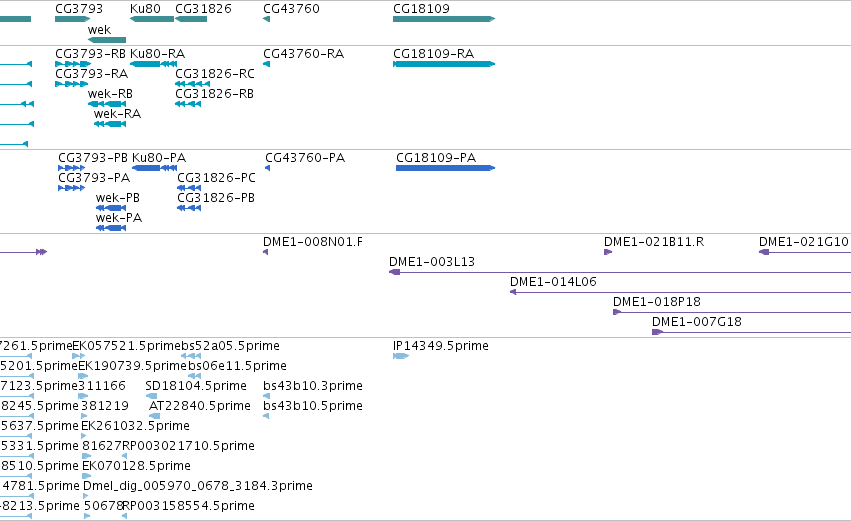Click the DME1-008N01.F clone label

[313, 242]
